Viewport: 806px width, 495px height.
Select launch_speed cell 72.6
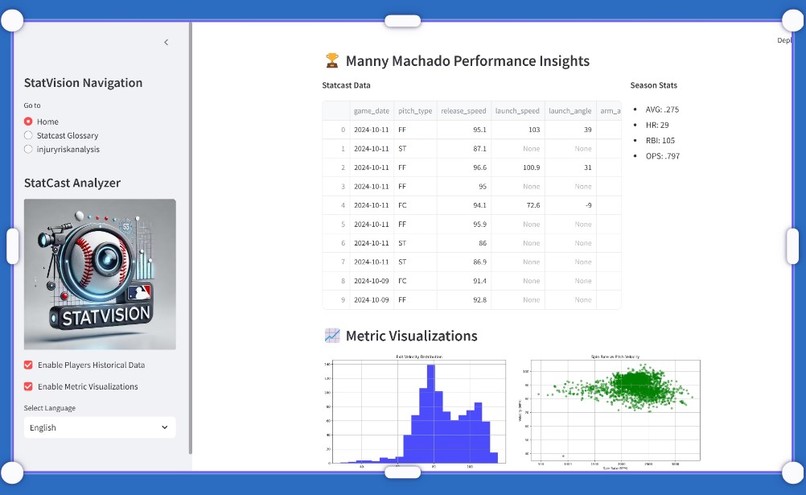[x=518, y=205]
